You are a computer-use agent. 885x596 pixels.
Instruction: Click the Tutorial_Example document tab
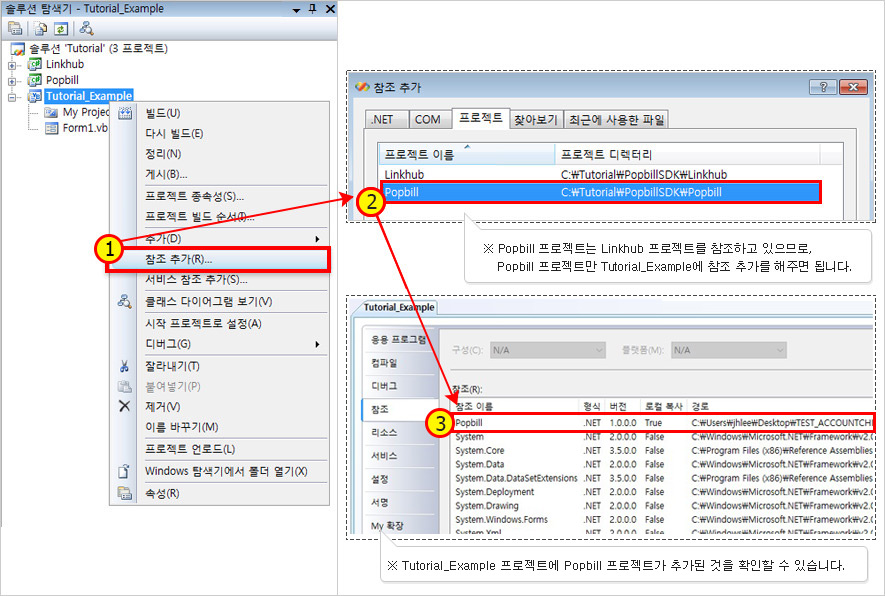399,308
